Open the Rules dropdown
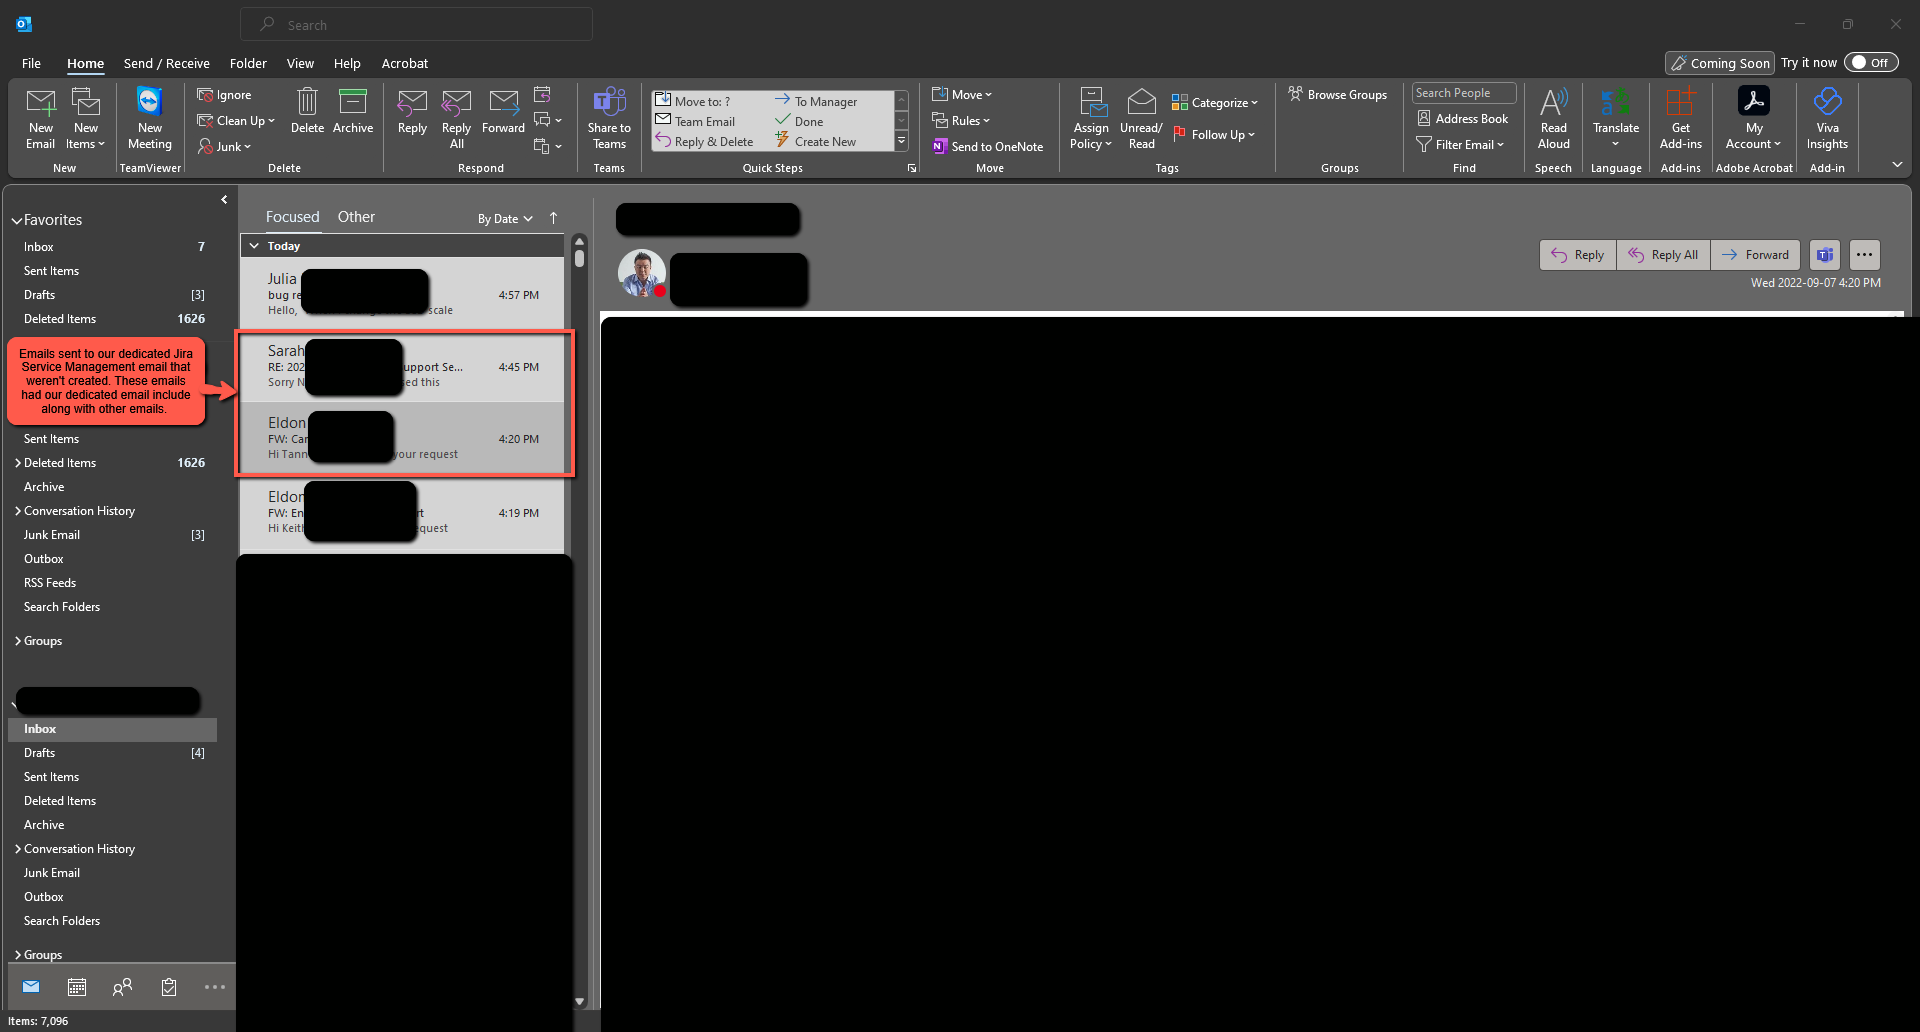Image resolution: width=1920 pixels, height=1032 pixels. point(961,121)
